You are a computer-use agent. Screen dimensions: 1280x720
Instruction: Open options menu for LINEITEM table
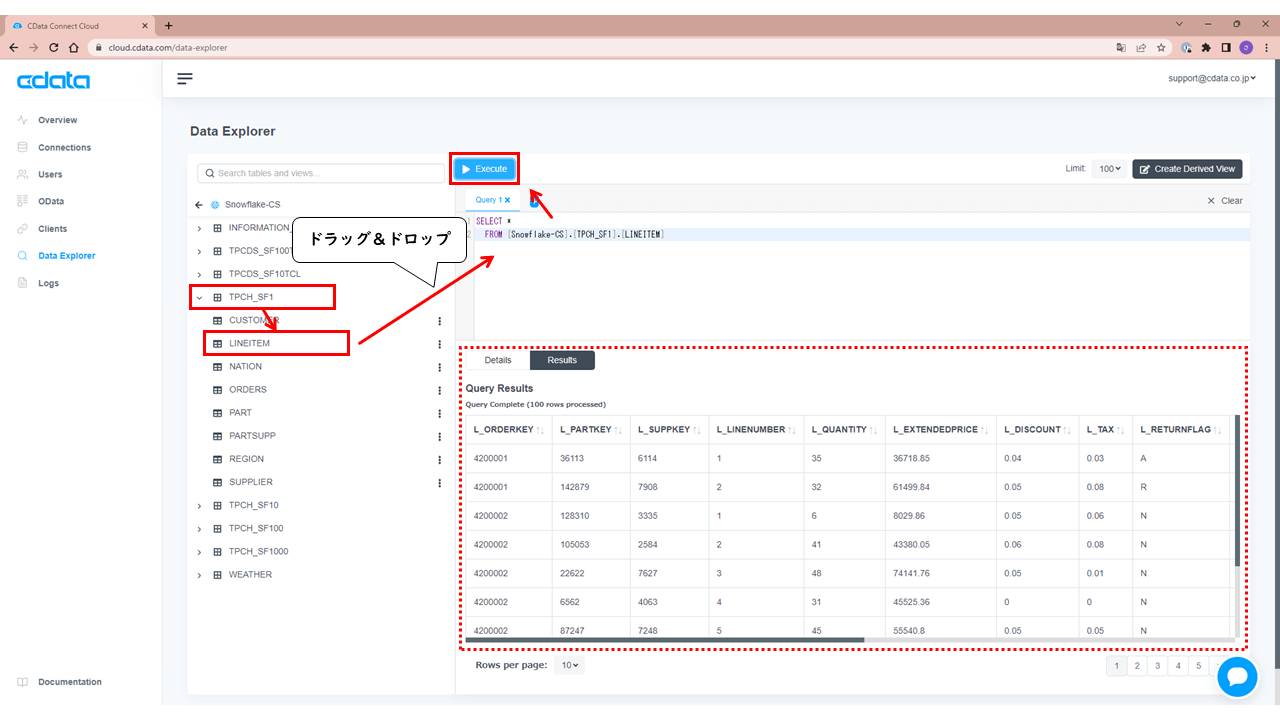pyautogui.click(x=439, y=344)
